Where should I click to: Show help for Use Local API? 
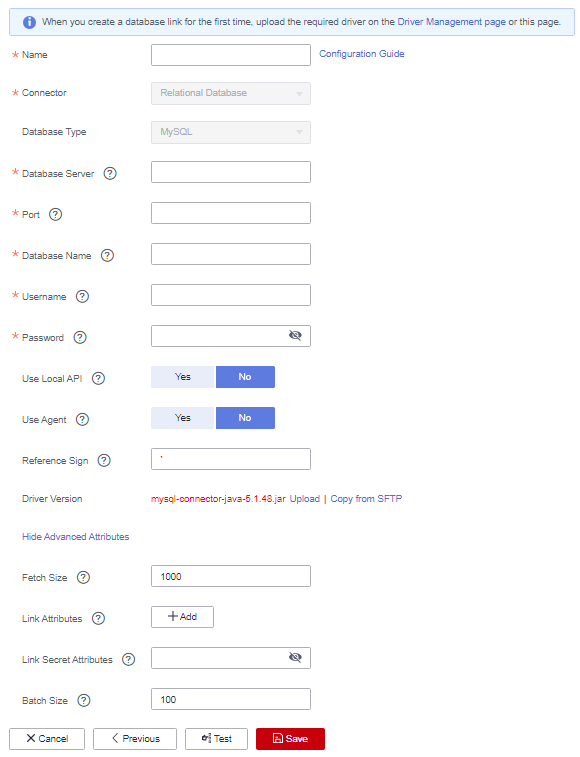99,378
